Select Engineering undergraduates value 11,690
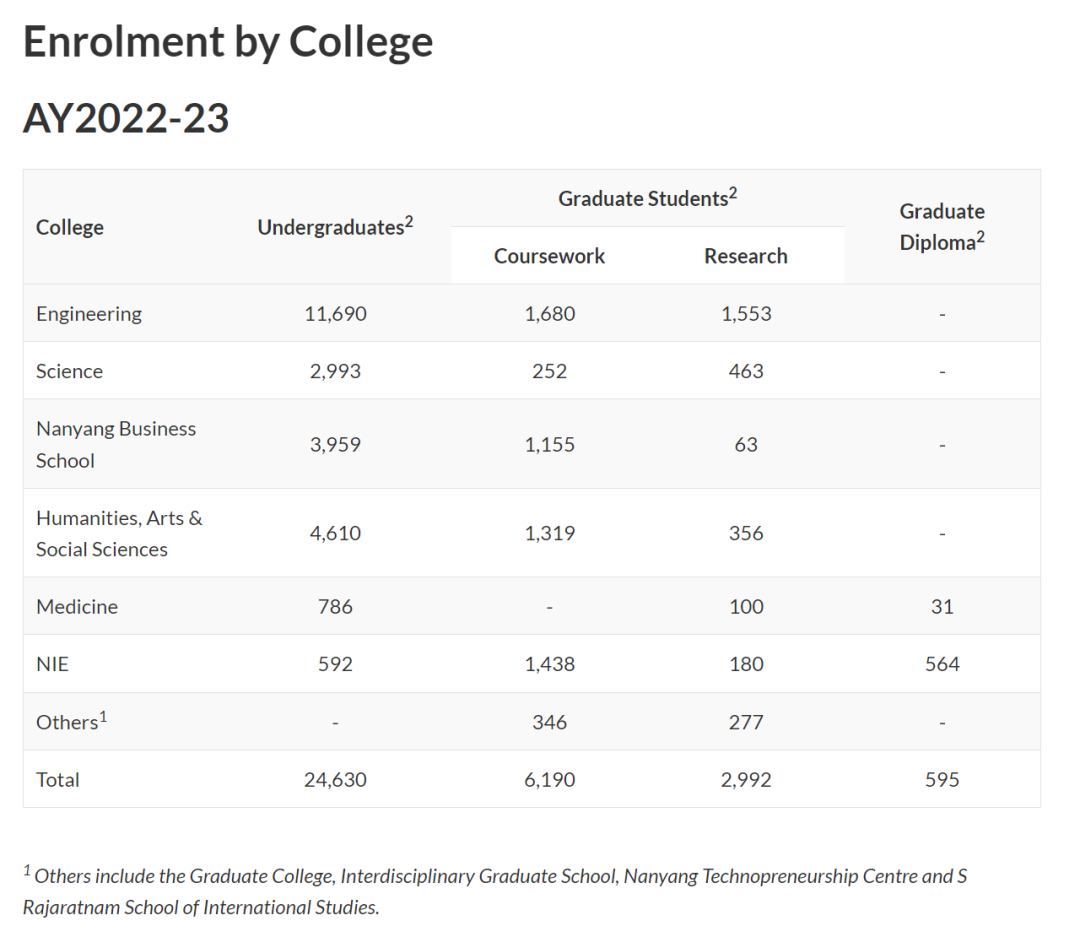 (335, 314)
